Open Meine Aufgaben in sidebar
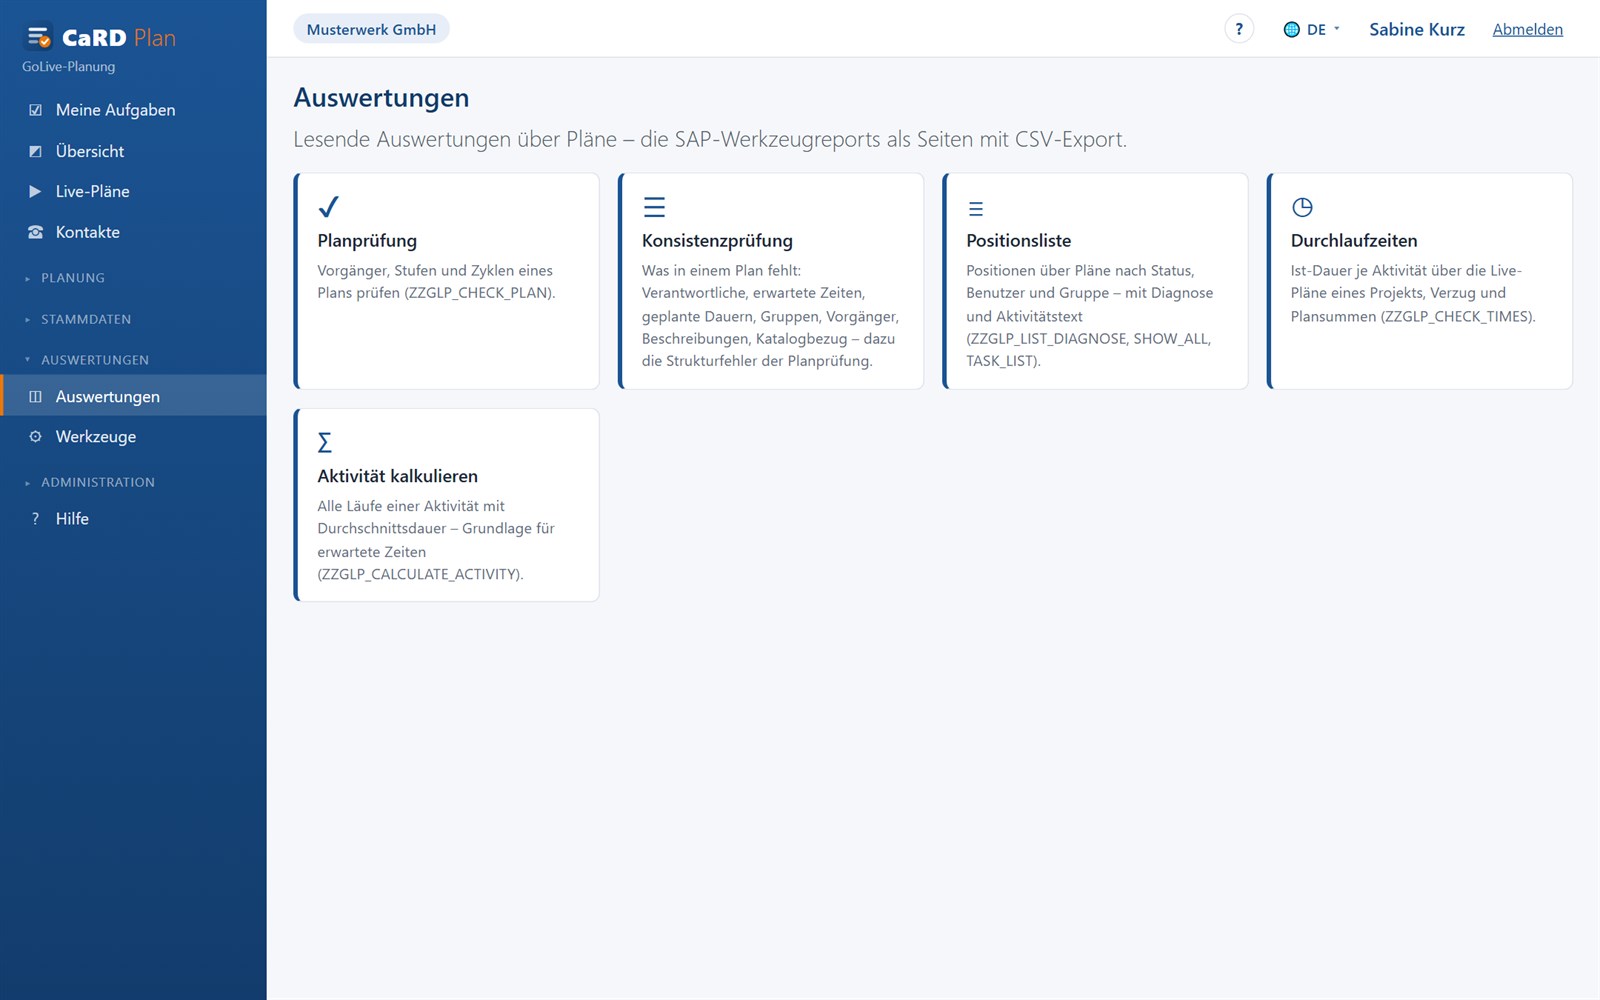The width and height of the screenshot is (1600, 1000). tap(133, 110)
